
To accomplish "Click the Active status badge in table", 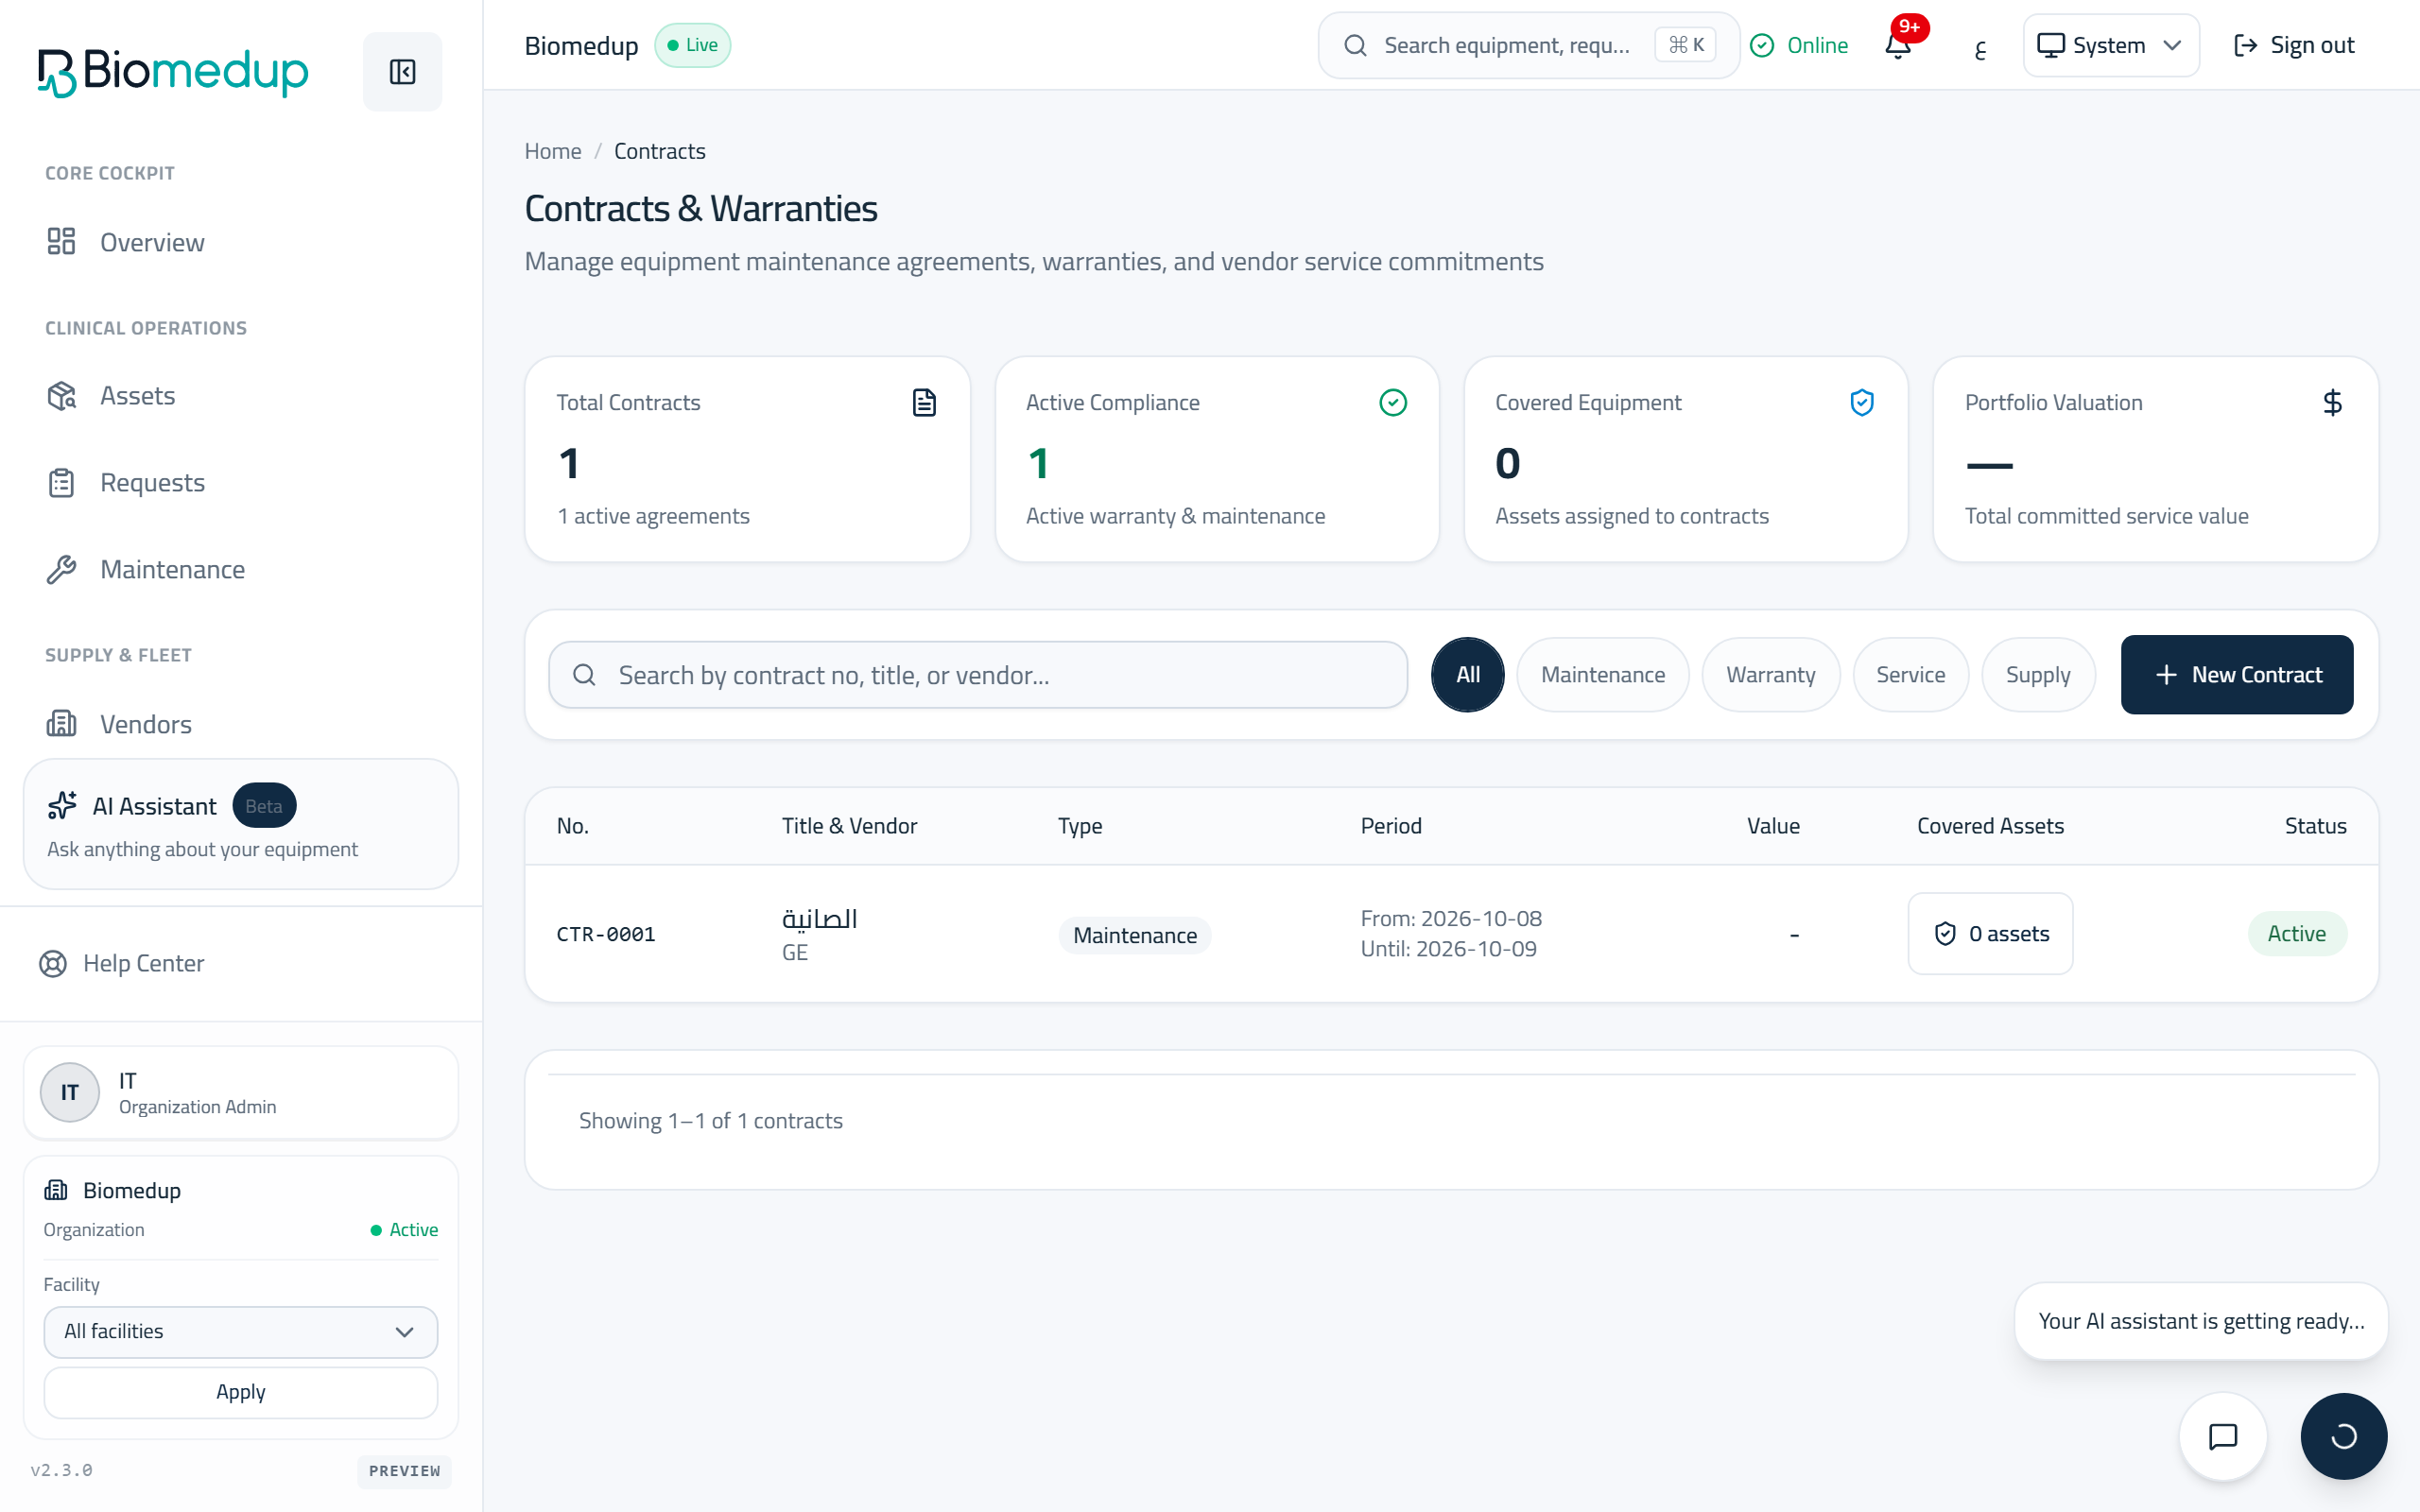I will [x=2297, y=934].
